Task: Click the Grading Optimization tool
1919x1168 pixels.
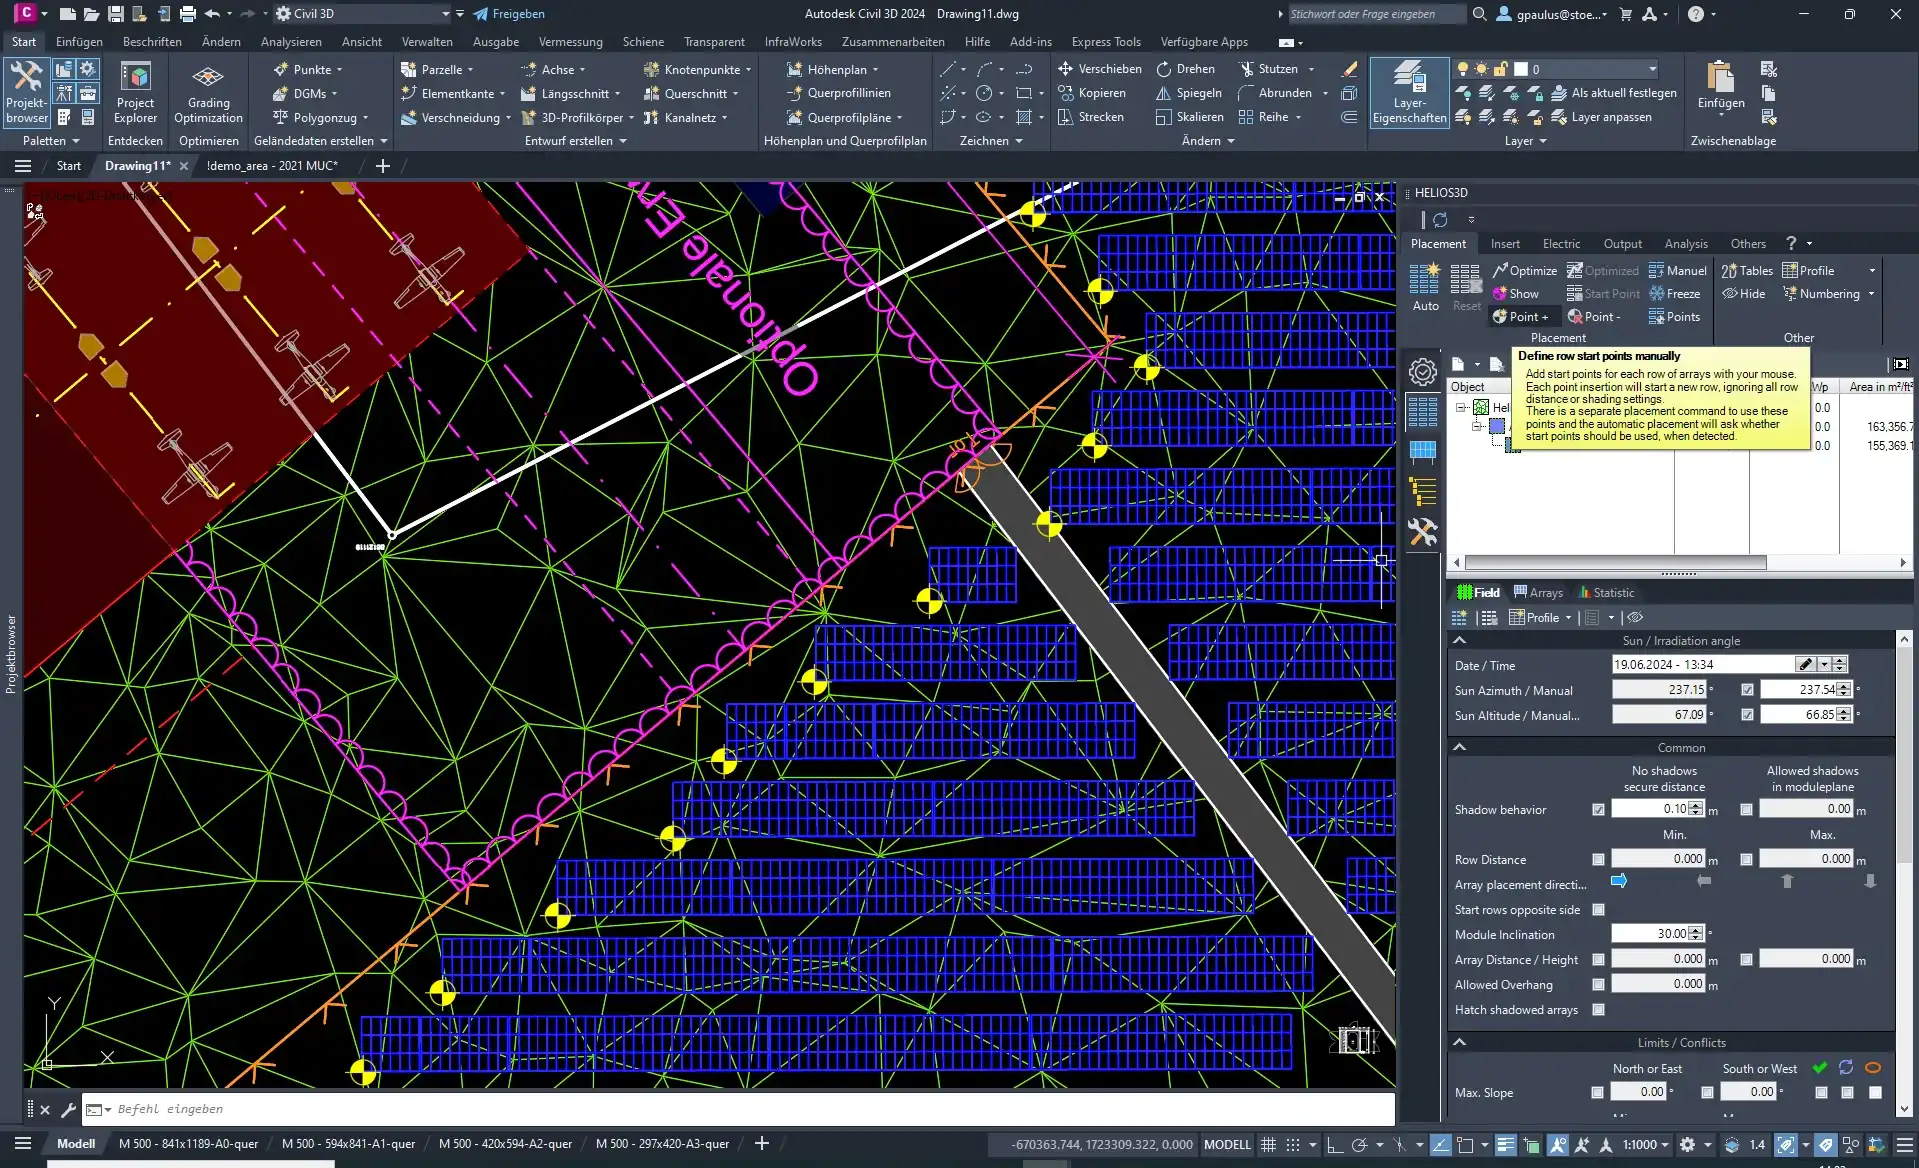Action: coord(208,92)
